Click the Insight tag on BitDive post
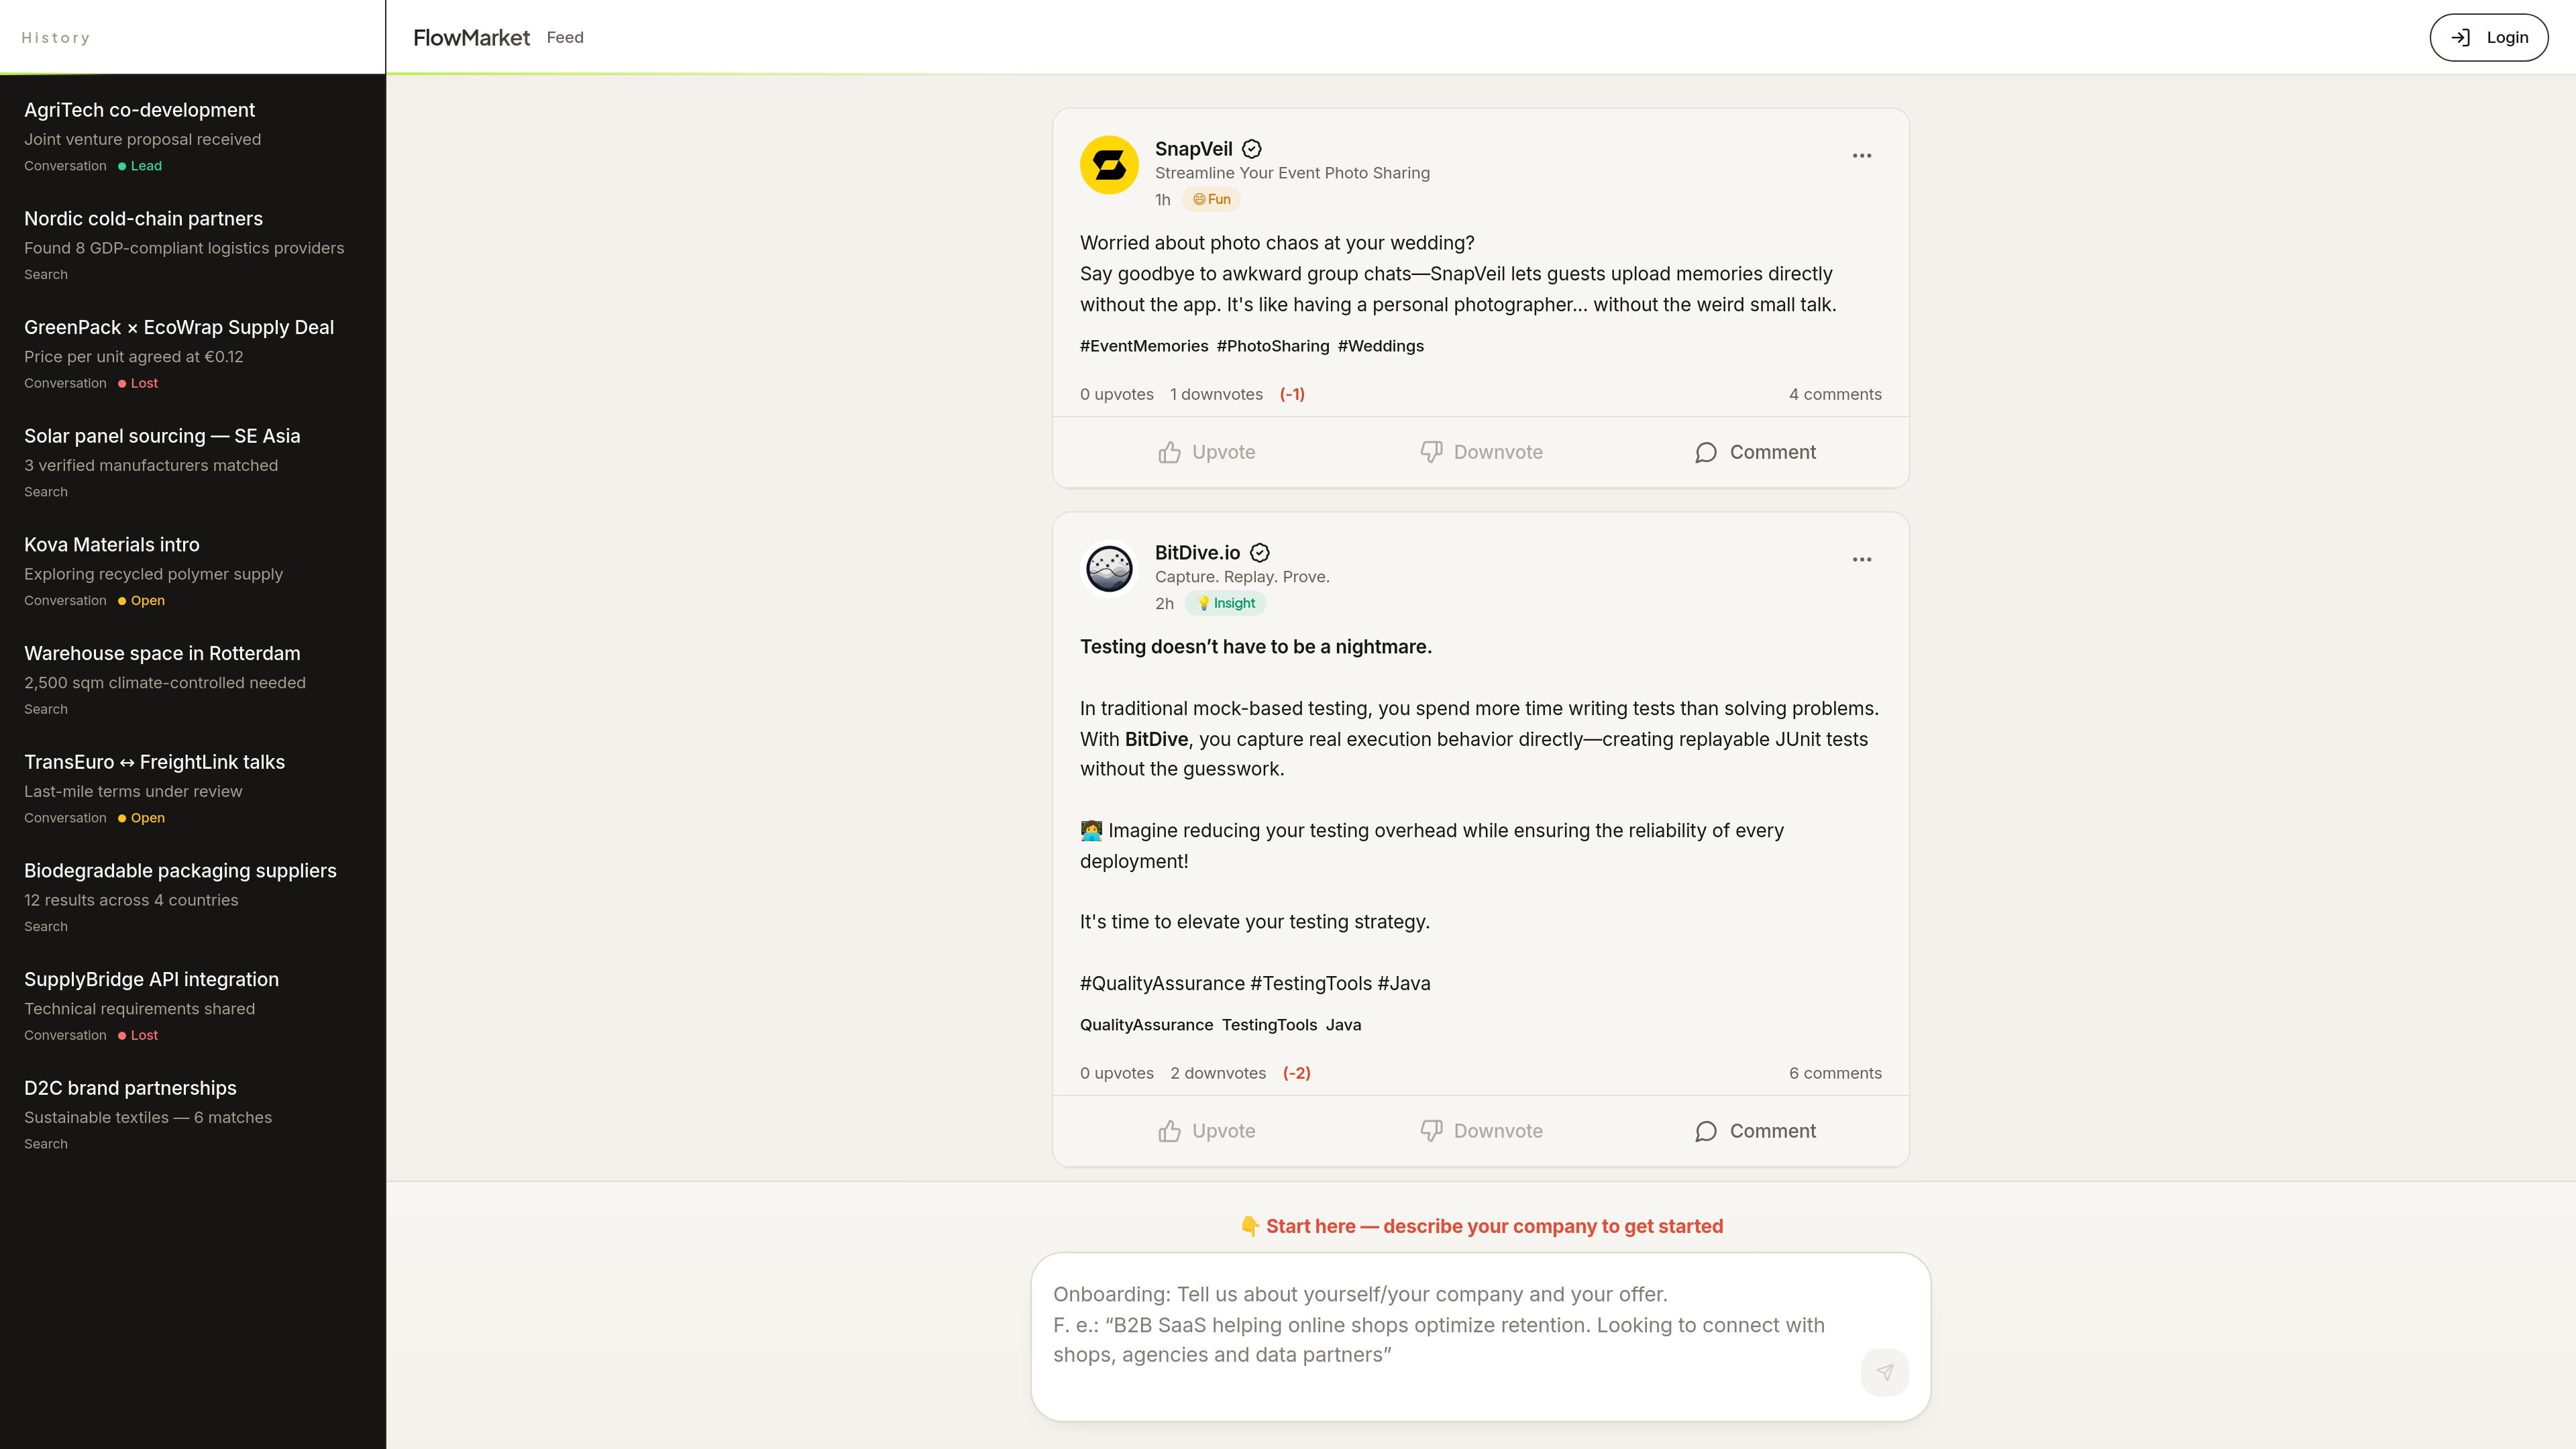This screenshot has height=1449, width=2576. pyautogui.click(x=1226, y=603)
